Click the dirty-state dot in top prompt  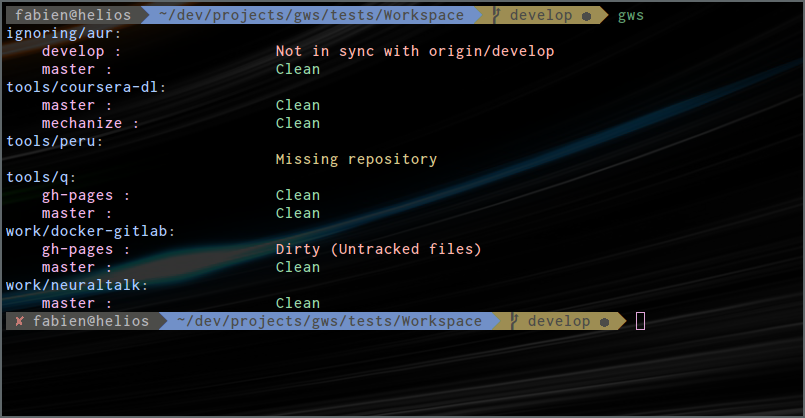click(586, 16)
